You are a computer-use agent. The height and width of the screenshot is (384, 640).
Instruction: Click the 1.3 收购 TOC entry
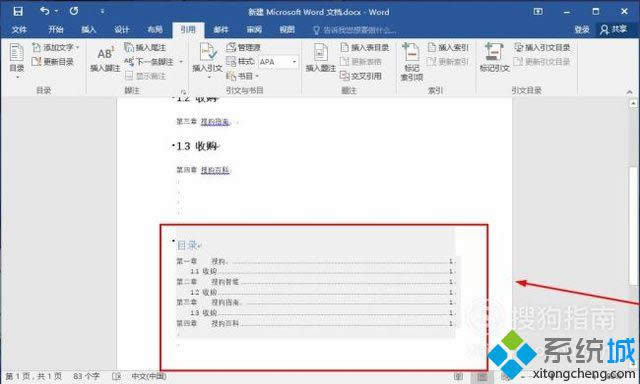click(322, 313)
